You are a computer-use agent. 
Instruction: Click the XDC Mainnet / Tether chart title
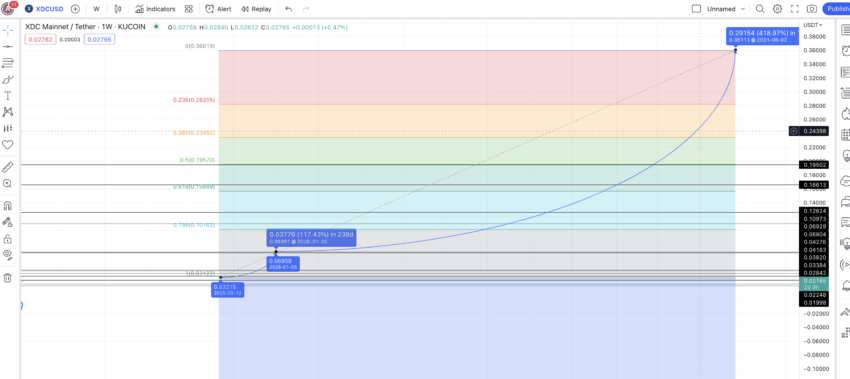pyautogui.click(x=85, y=27)
